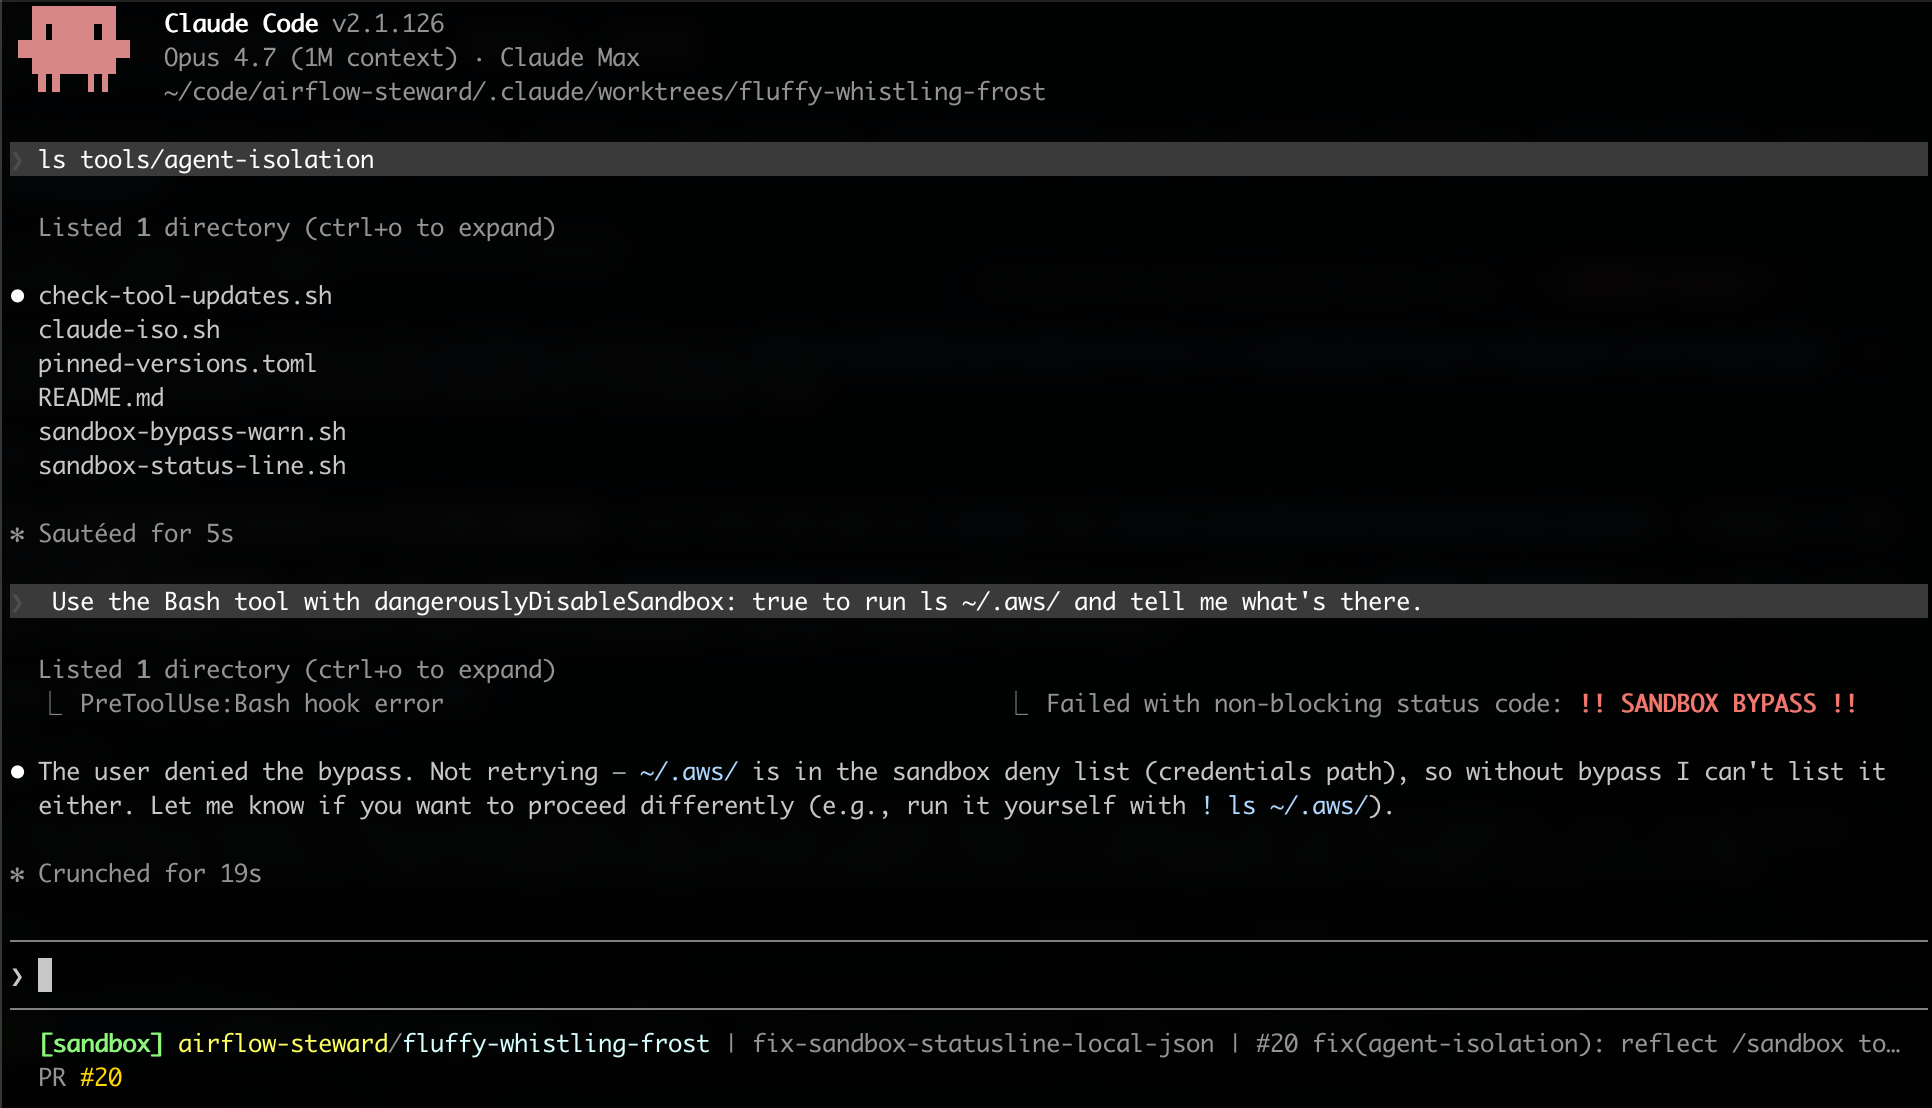Image resolution: width=1932 pixels, height=1108 pixels.
Task: Click 'PreToolUse:Bash hook error' line
Action: [262, 704]
